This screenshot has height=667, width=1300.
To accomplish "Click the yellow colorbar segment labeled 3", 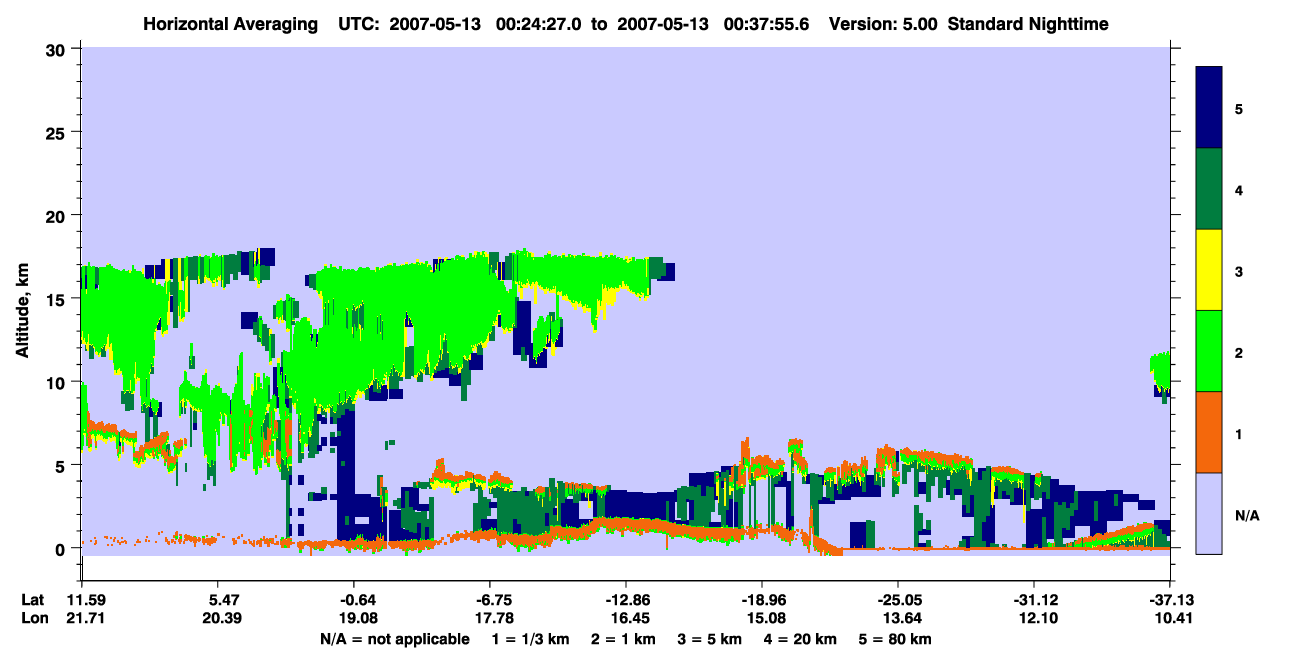I will point(1209,270).
